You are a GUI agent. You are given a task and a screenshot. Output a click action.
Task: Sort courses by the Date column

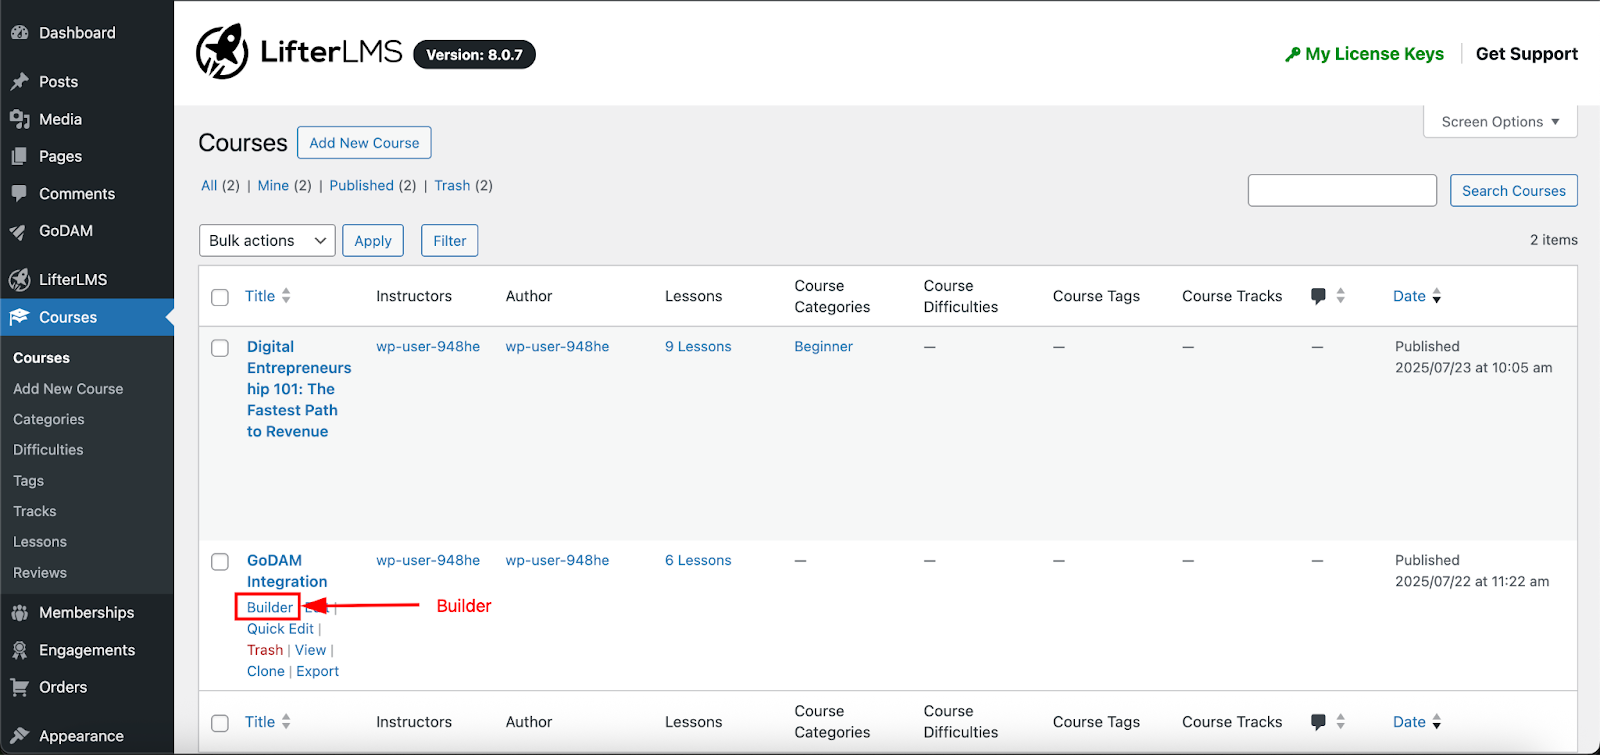point(1409,296)
